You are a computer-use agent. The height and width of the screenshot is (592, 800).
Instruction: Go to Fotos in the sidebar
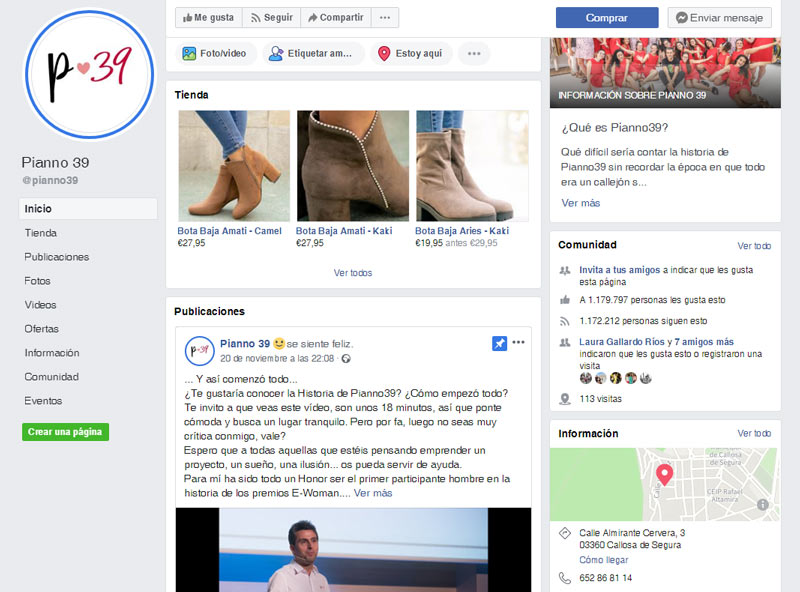tap(38, 281)
